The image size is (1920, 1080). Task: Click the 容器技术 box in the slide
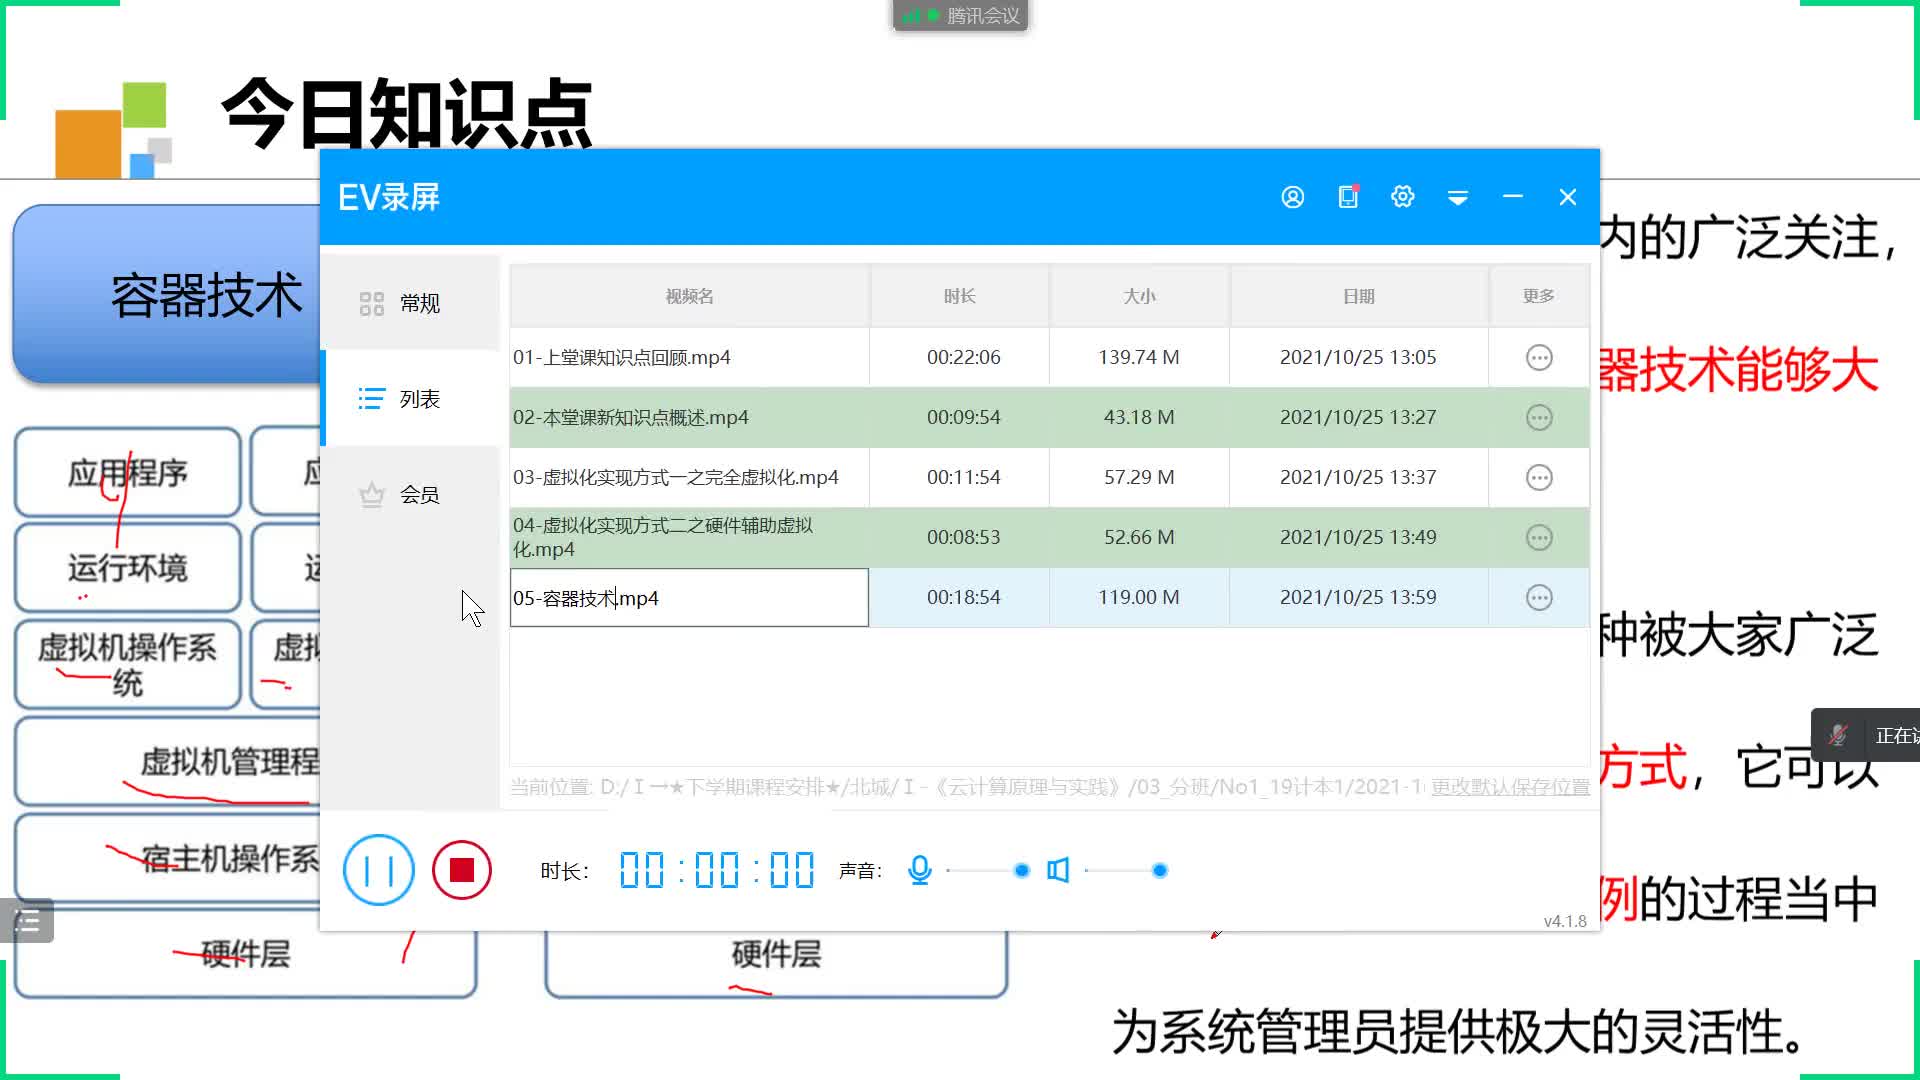[x=167, y=295]
